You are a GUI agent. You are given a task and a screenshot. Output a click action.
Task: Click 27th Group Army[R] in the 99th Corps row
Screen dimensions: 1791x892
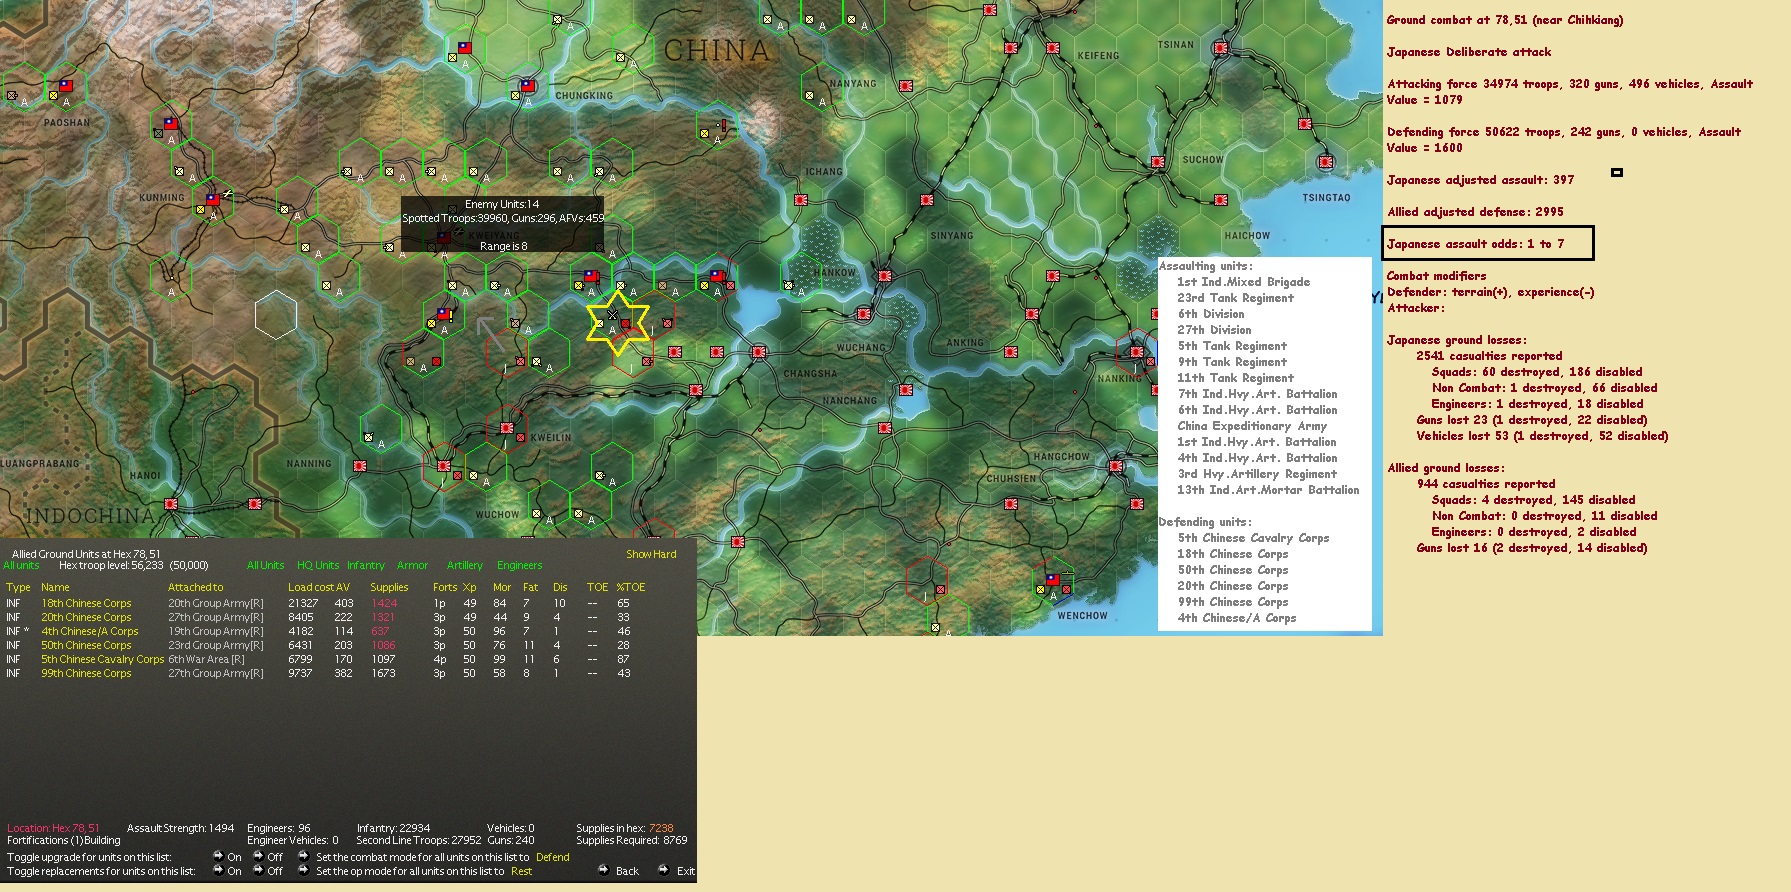[x=216, y=673]
